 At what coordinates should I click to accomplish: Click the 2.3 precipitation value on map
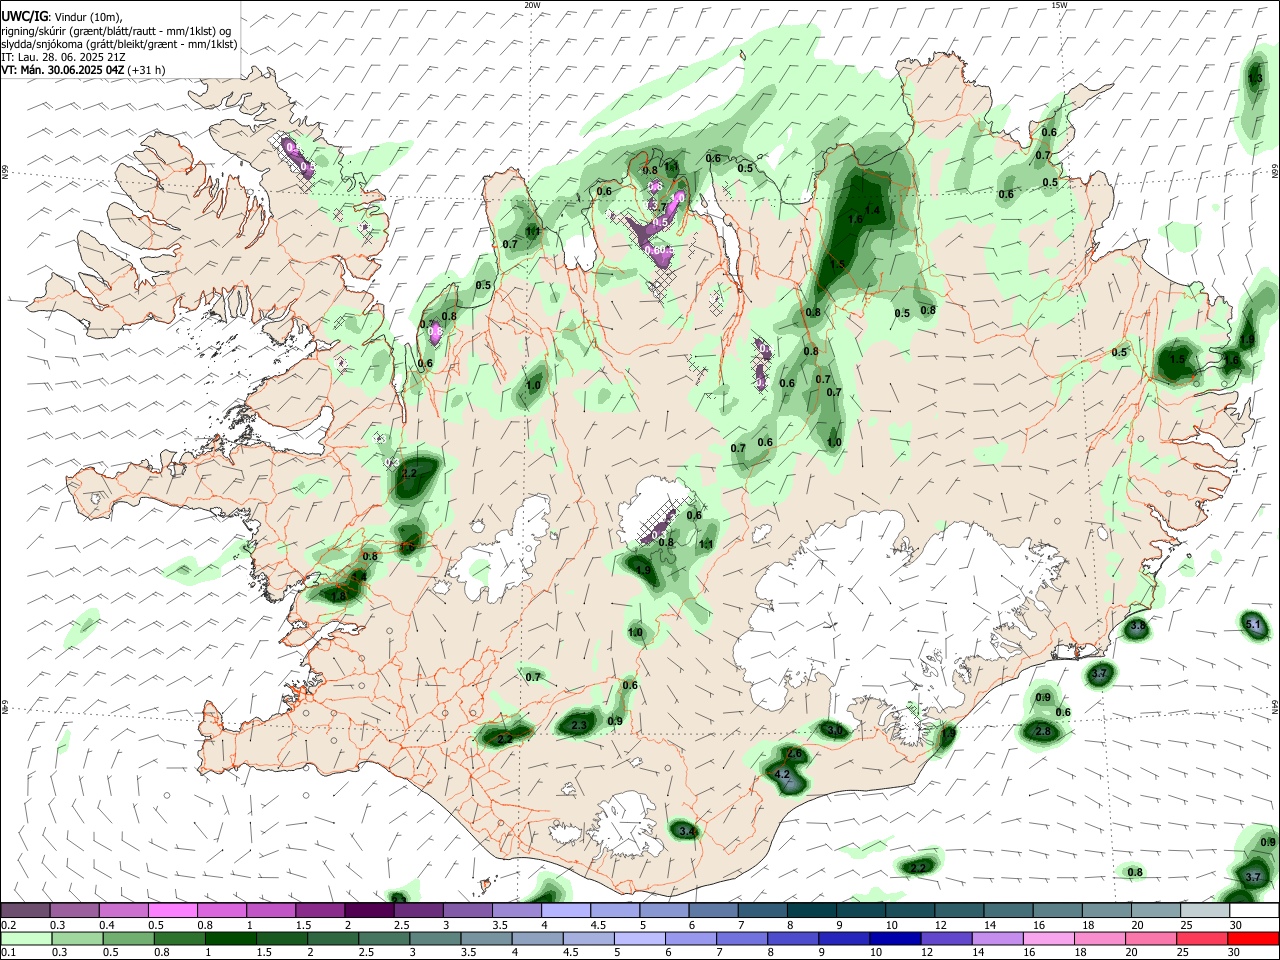[x=579, y=725]
